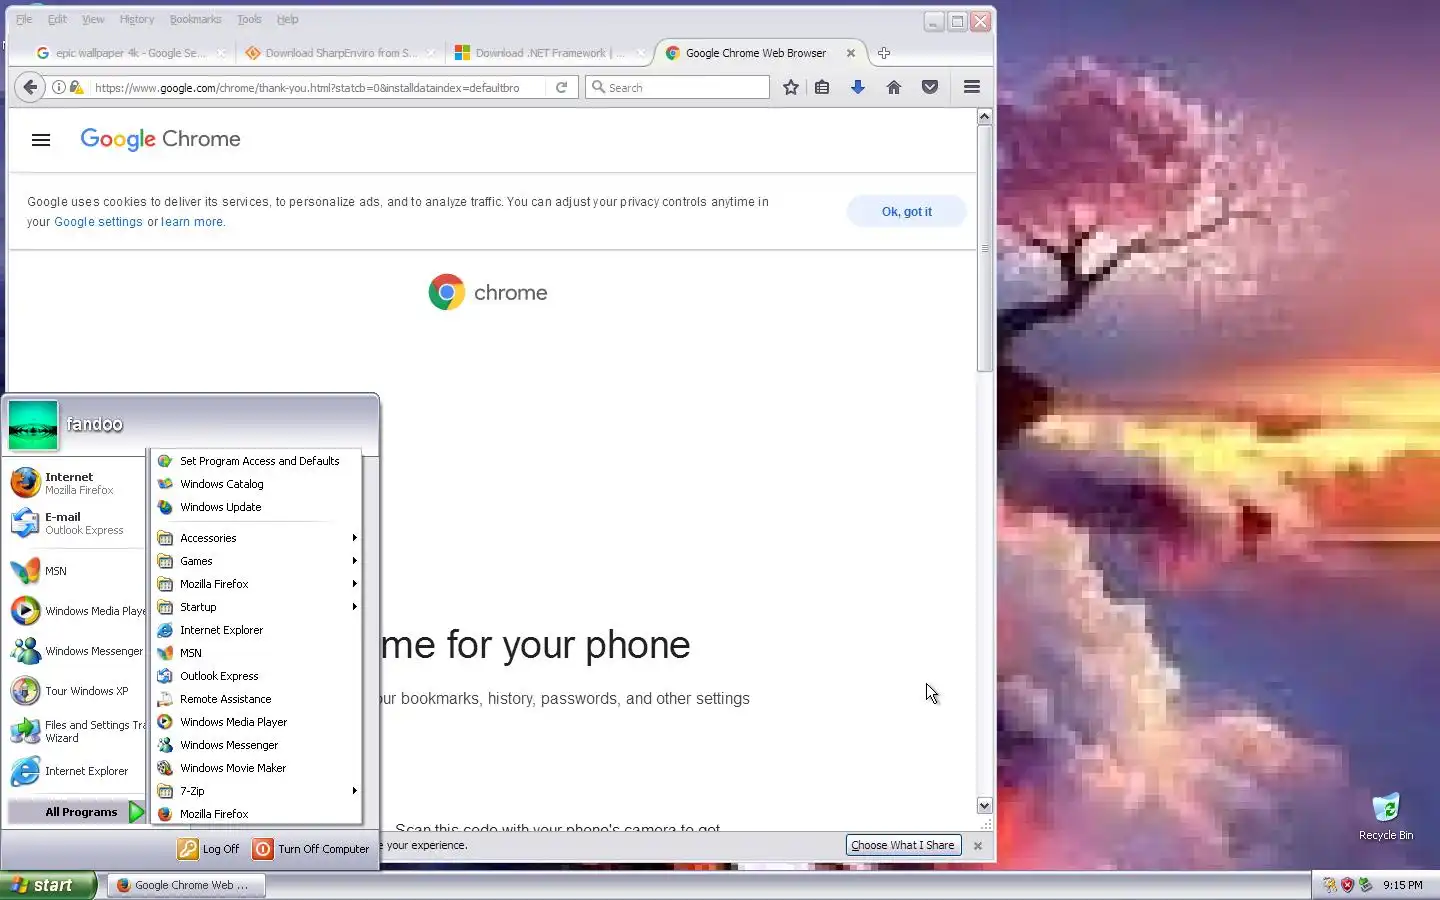Expand the Startup submenu
The height and width of the screenshot is (900, 1440).
pos(256,607)
